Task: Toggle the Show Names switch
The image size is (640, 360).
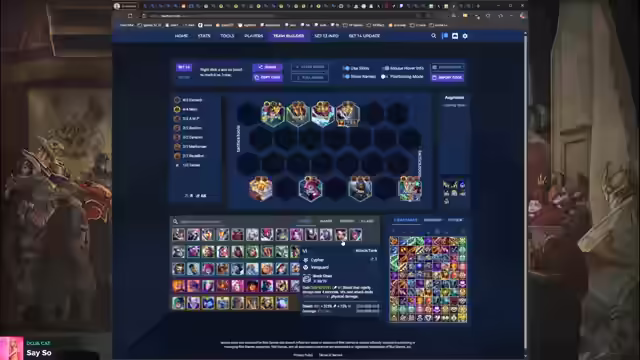Action: pos(346,76)
